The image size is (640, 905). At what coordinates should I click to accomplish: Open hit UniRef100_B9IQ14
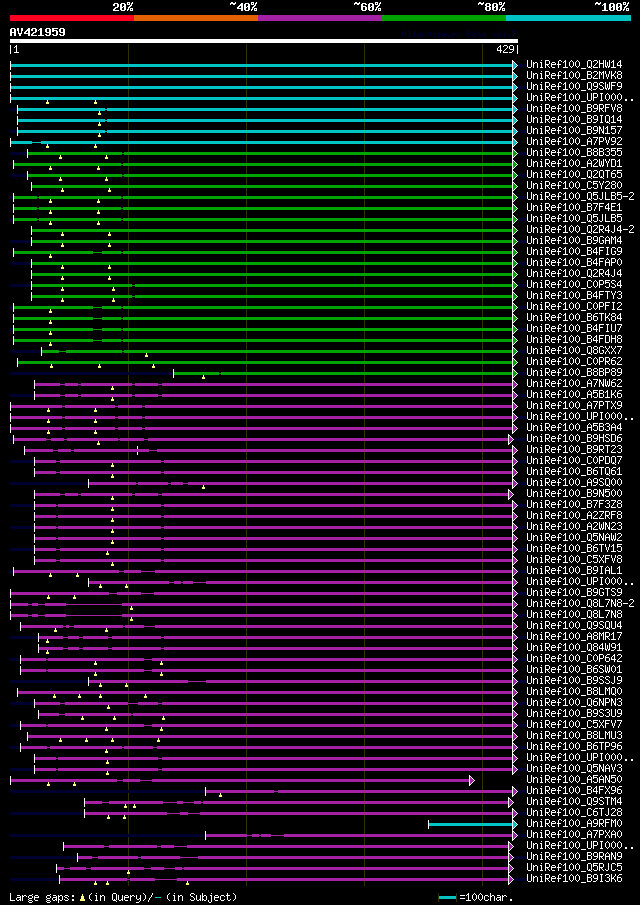point(574,119)
